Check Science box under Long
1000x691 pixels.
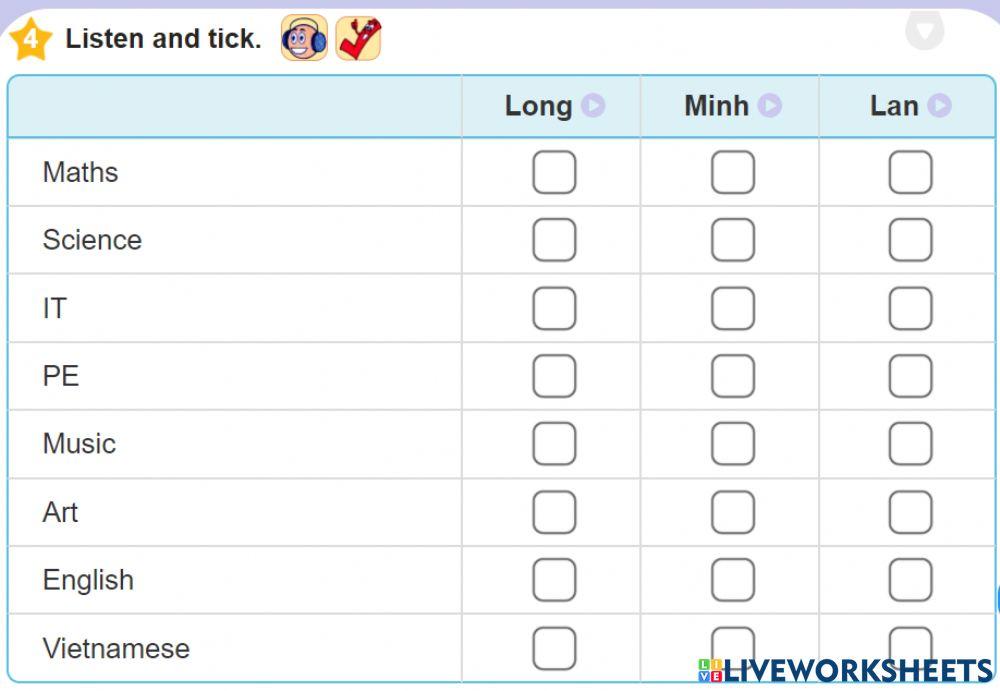point(554,240)
